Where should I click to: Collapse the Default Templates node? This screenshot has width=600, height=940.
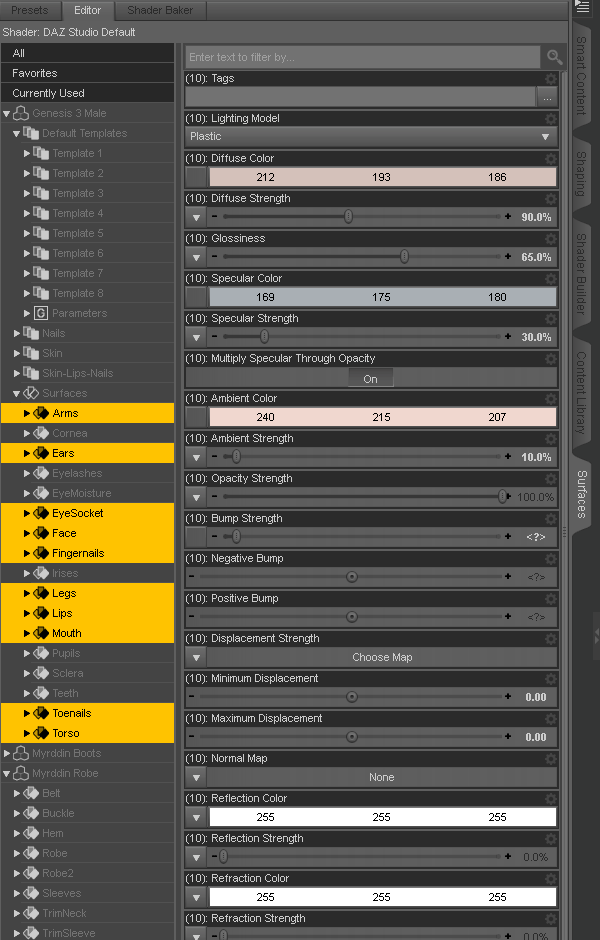click(x=17, y=133)
